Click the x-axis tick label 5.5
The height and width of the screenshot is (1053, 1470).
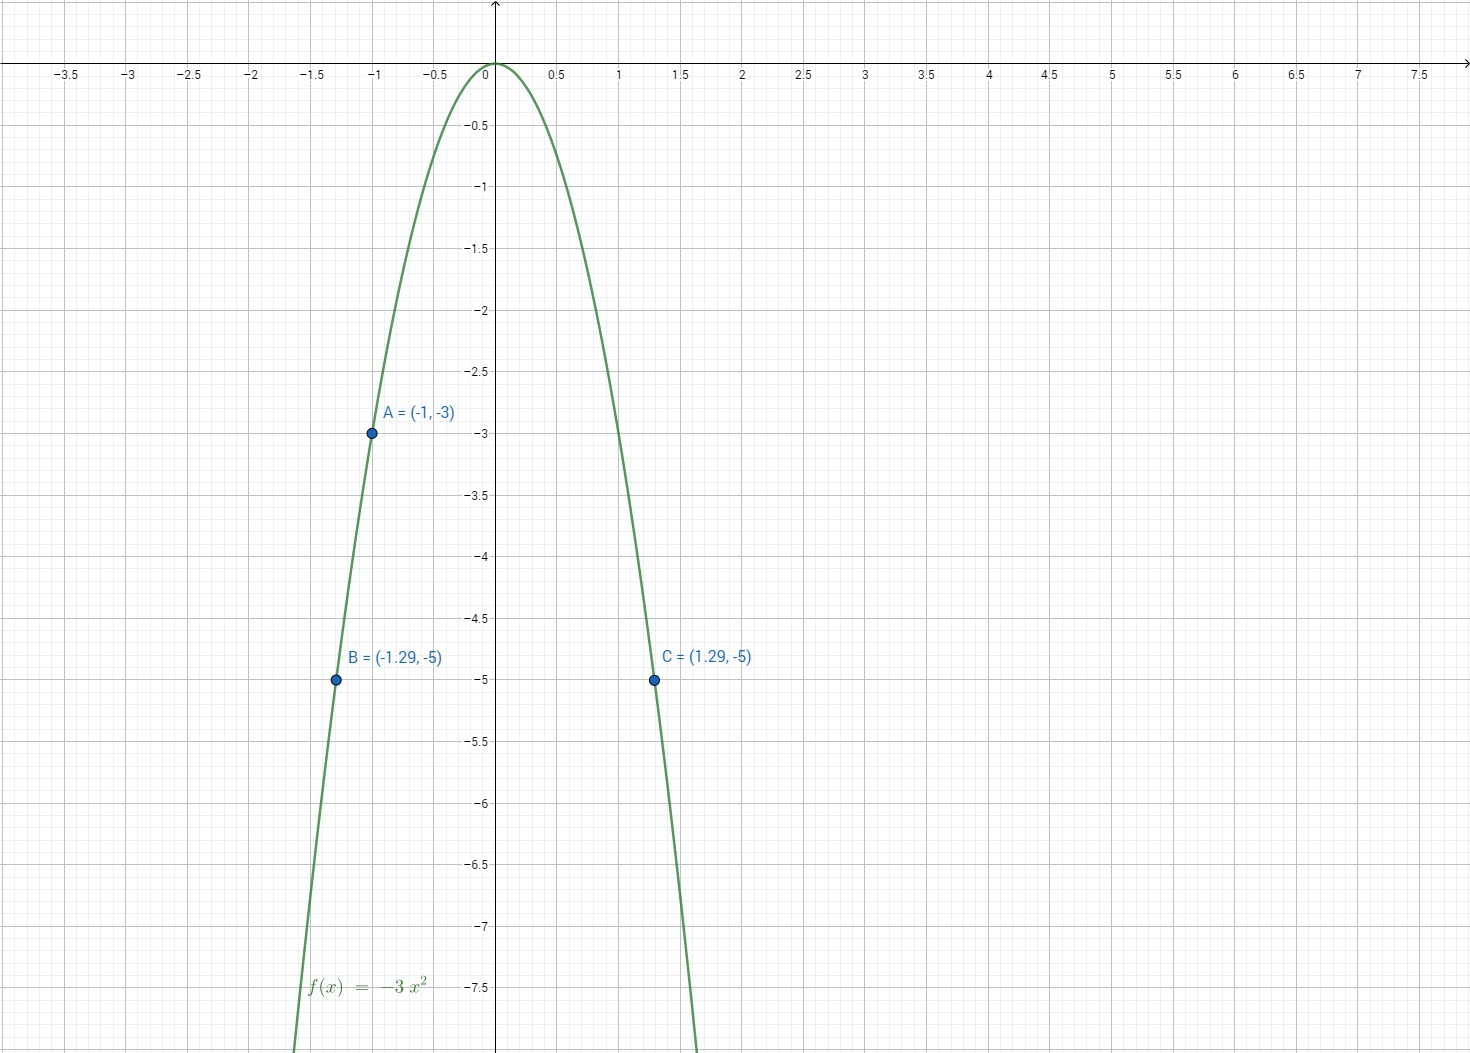point(1173,75)
